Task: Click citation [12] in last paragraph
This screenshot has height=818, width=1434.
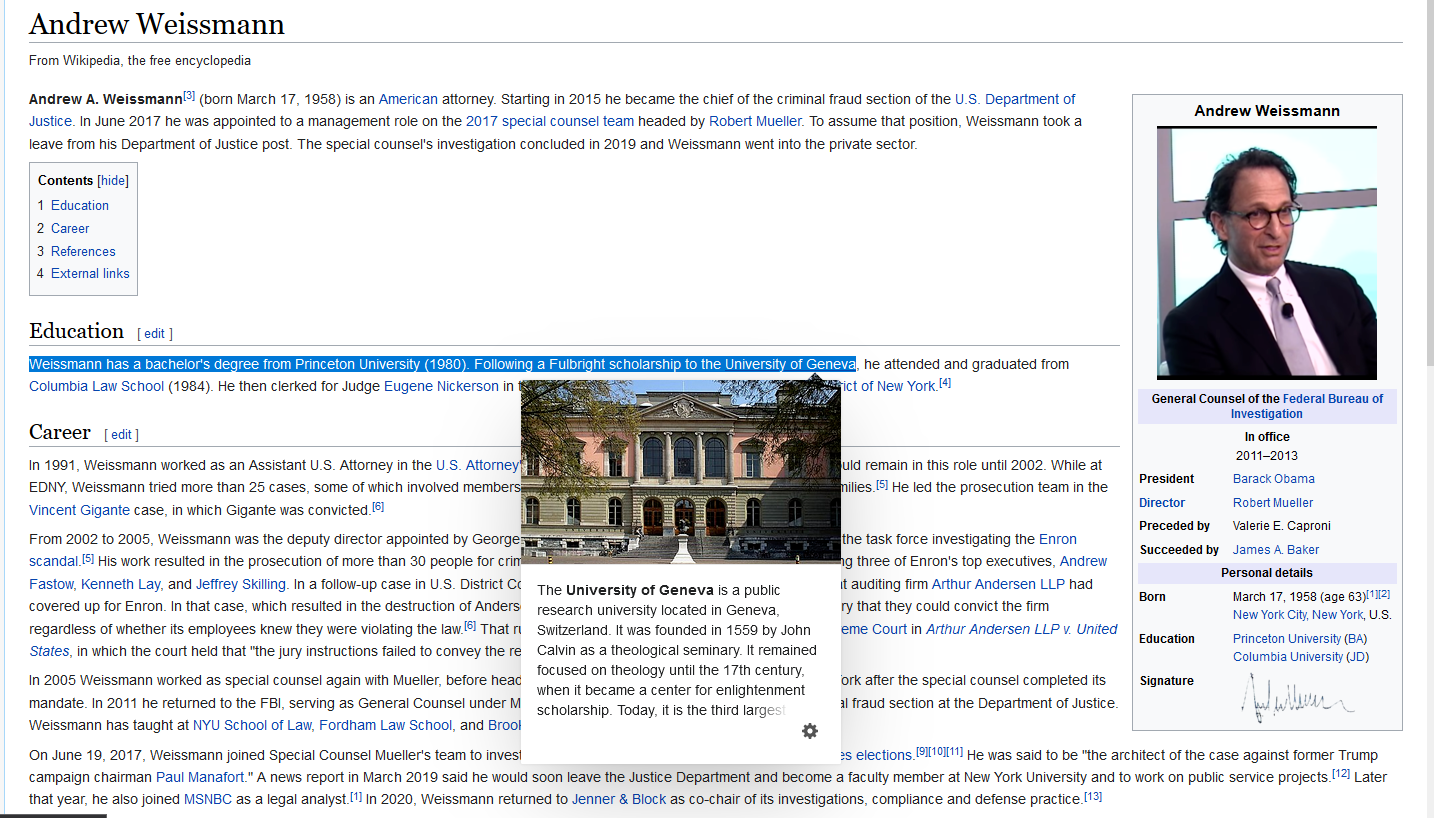Action: coord(1341,773)
